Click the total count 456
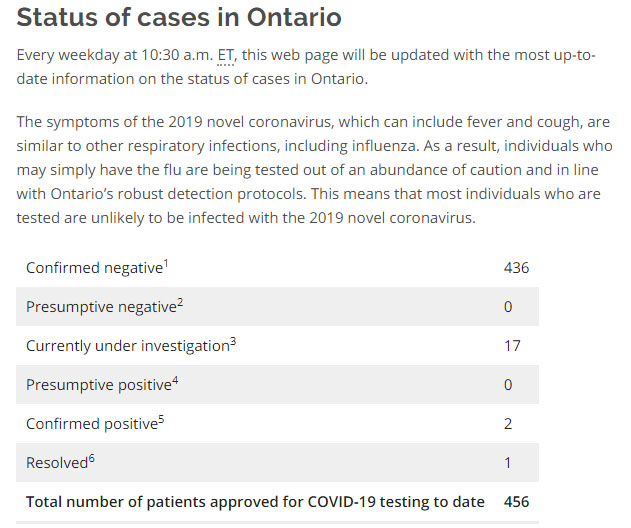The image size is (631, 528). tap(516, 501)
